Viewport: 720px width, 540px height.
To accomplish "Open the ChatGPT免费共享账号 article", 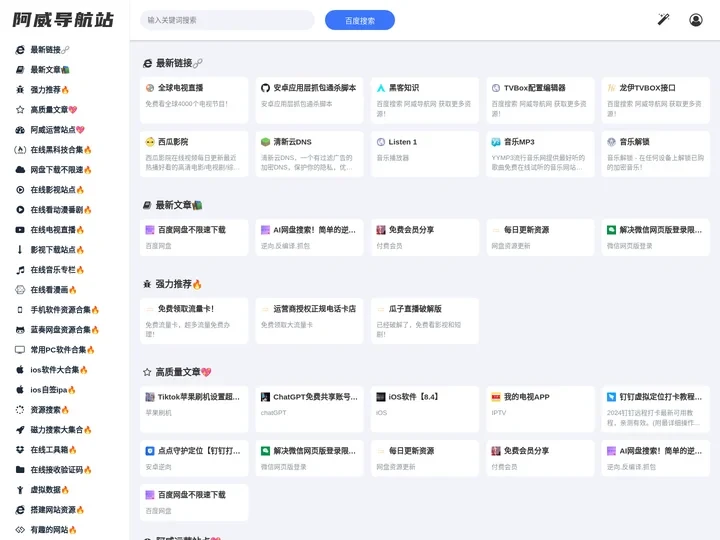I will tap(309, 409).
